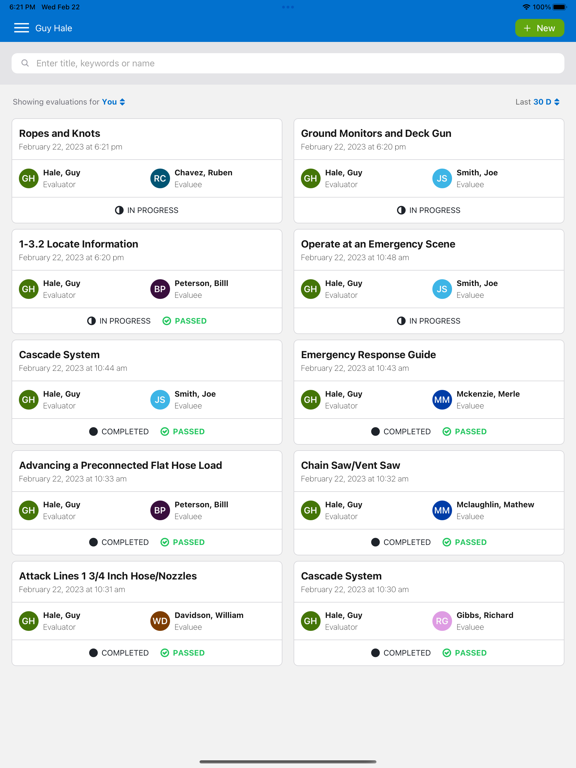Screen dimensions: 576x768
Task: Expand the 'You' evaluations filter dropdown
Action: tap(114, 102)
